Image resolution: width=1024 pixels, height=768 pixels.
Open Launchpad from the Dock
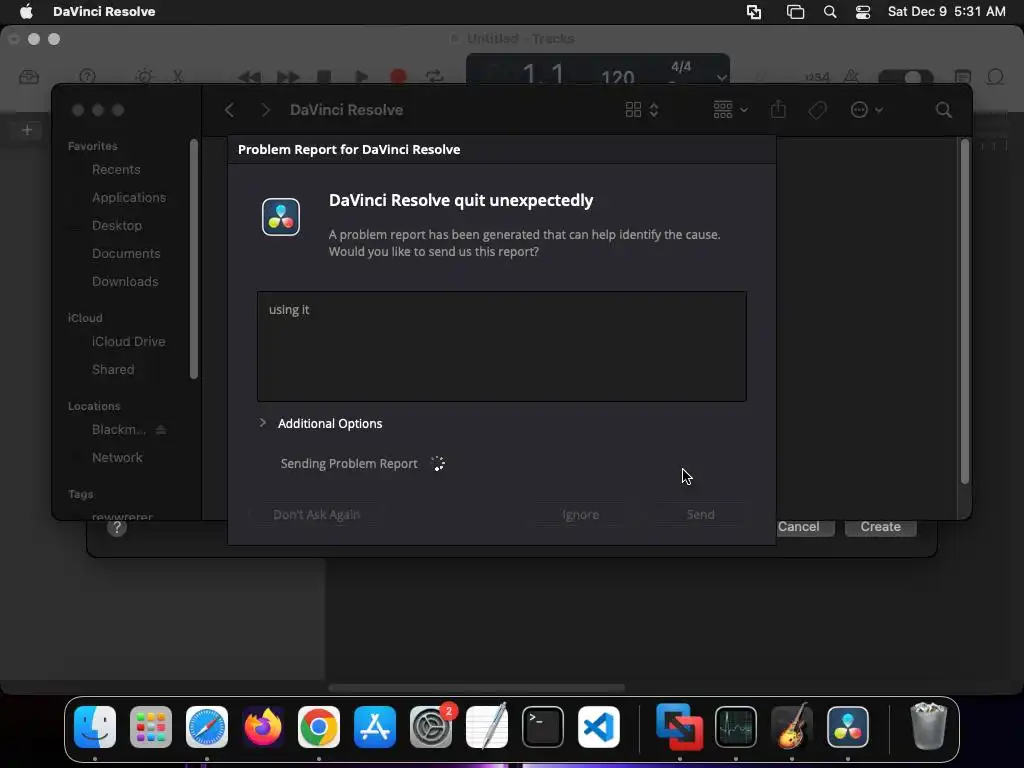[x=151, y=726]
